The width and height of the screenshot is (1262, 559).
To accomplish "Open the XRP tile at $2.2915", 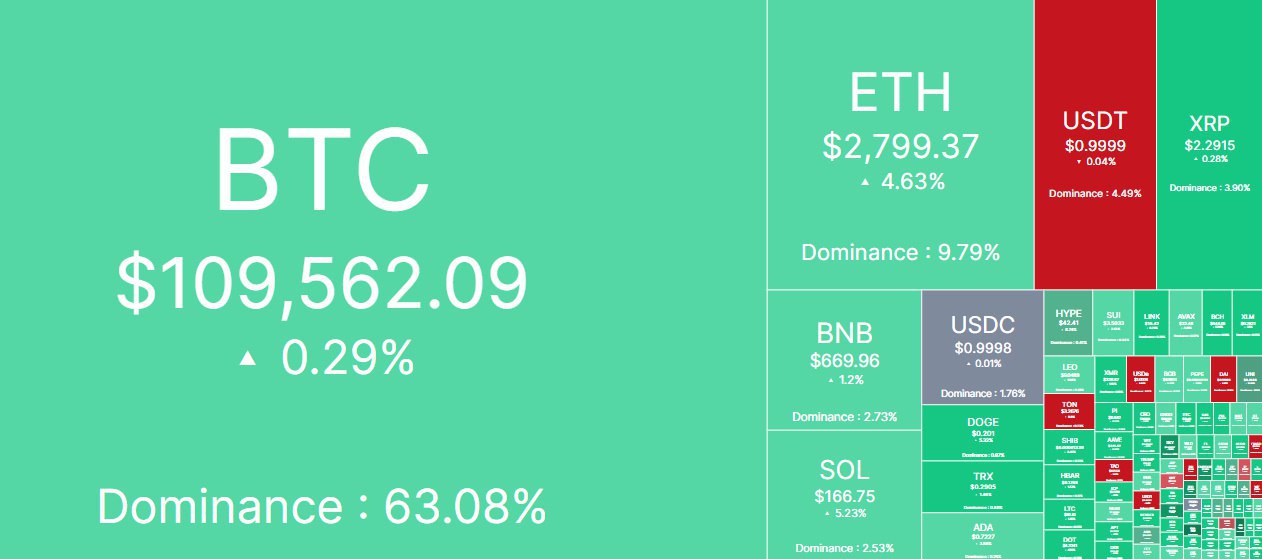I will click(1209, 145).
